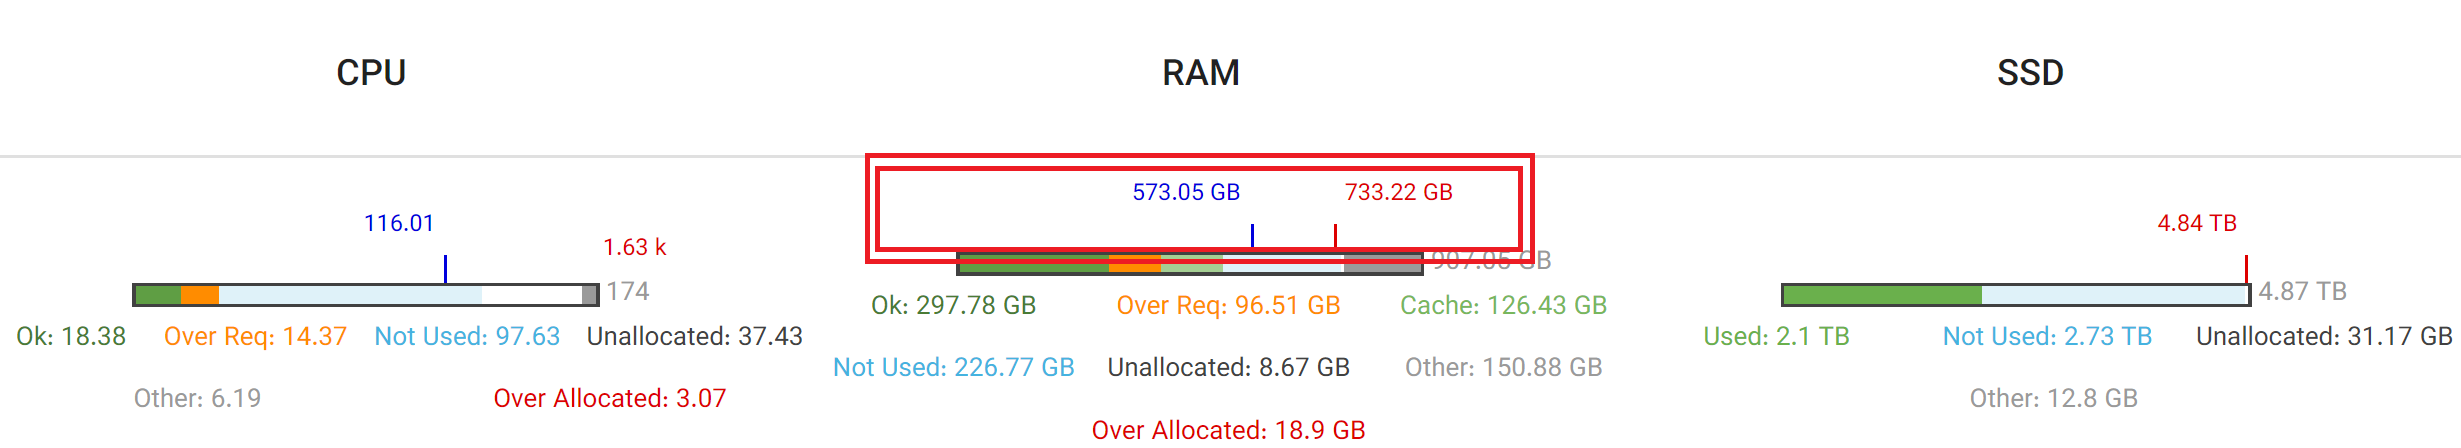This screenshot has height=448, width=2461.
Task: Click the SSD heading
Action: point(2030,73)
